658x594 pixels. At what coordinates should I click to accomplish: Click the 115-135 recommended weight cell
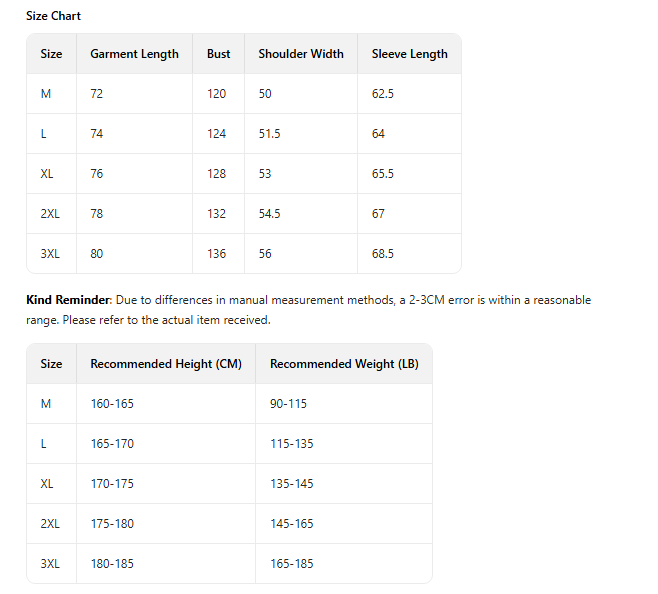point(291,444)
